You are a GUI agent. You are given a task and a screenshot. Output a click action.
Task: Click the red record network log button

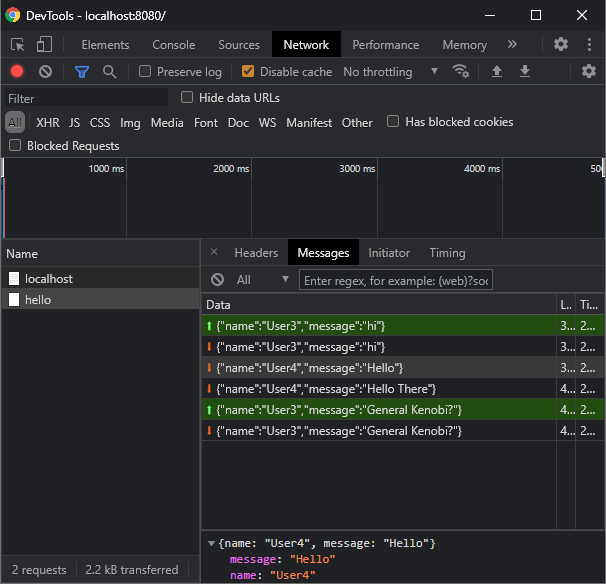pyautogui.click(x=17, y=72)
